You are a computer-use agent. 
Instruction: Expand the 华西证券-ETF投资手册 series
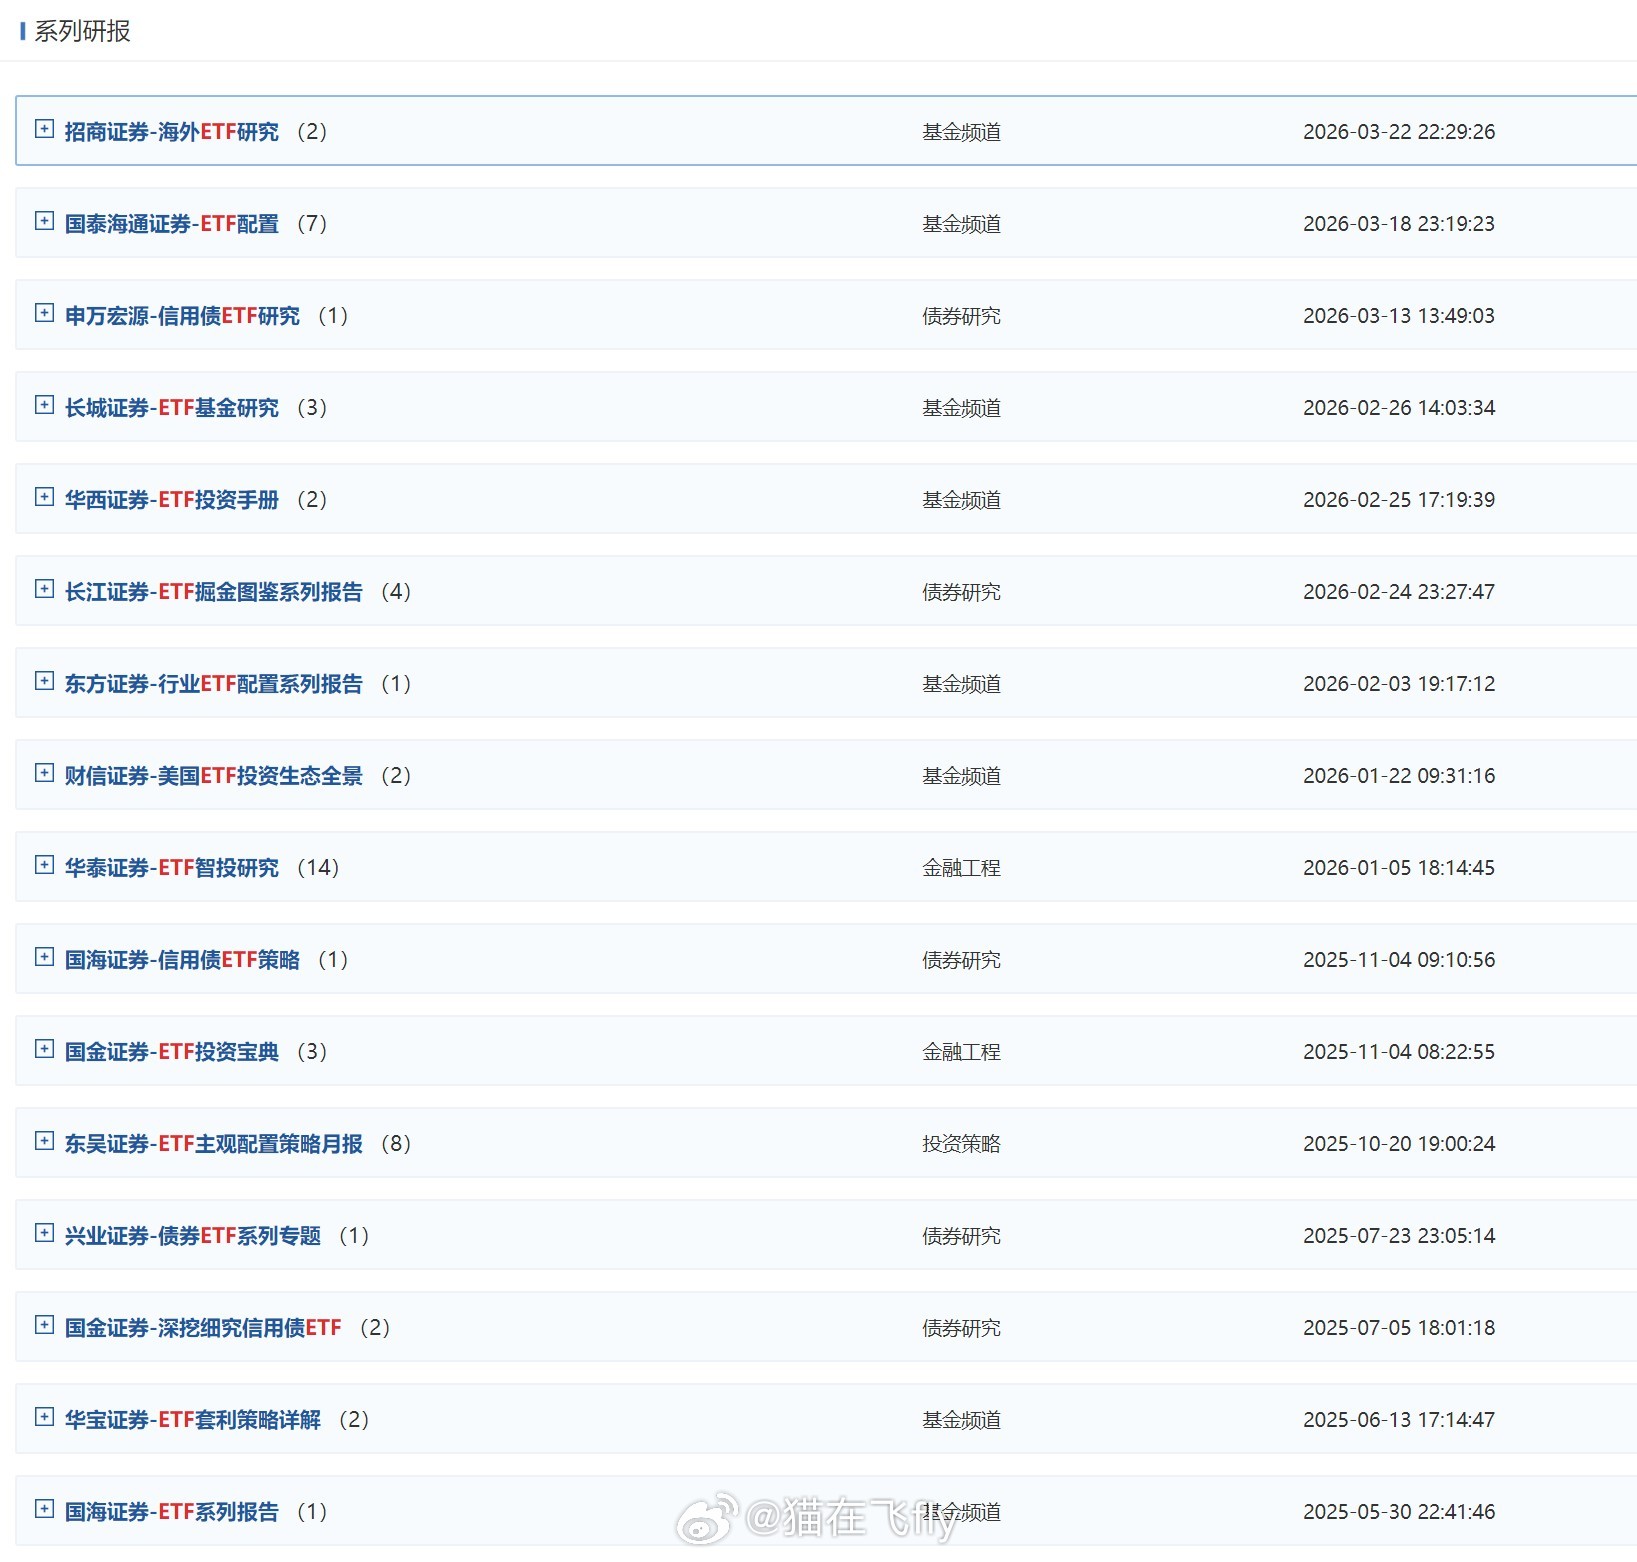(x=44, y=496)
